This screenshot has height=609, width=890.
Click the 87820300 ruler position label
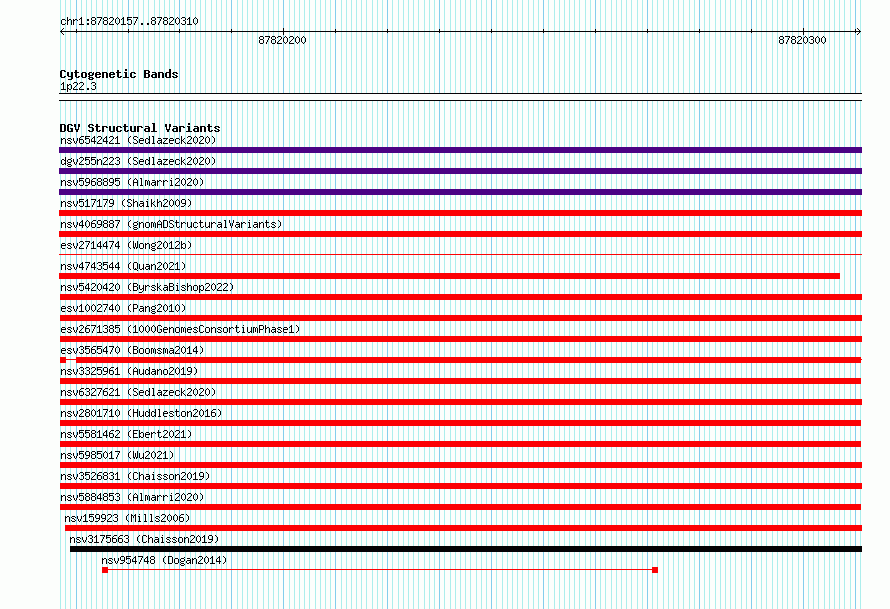pos(802,40)
